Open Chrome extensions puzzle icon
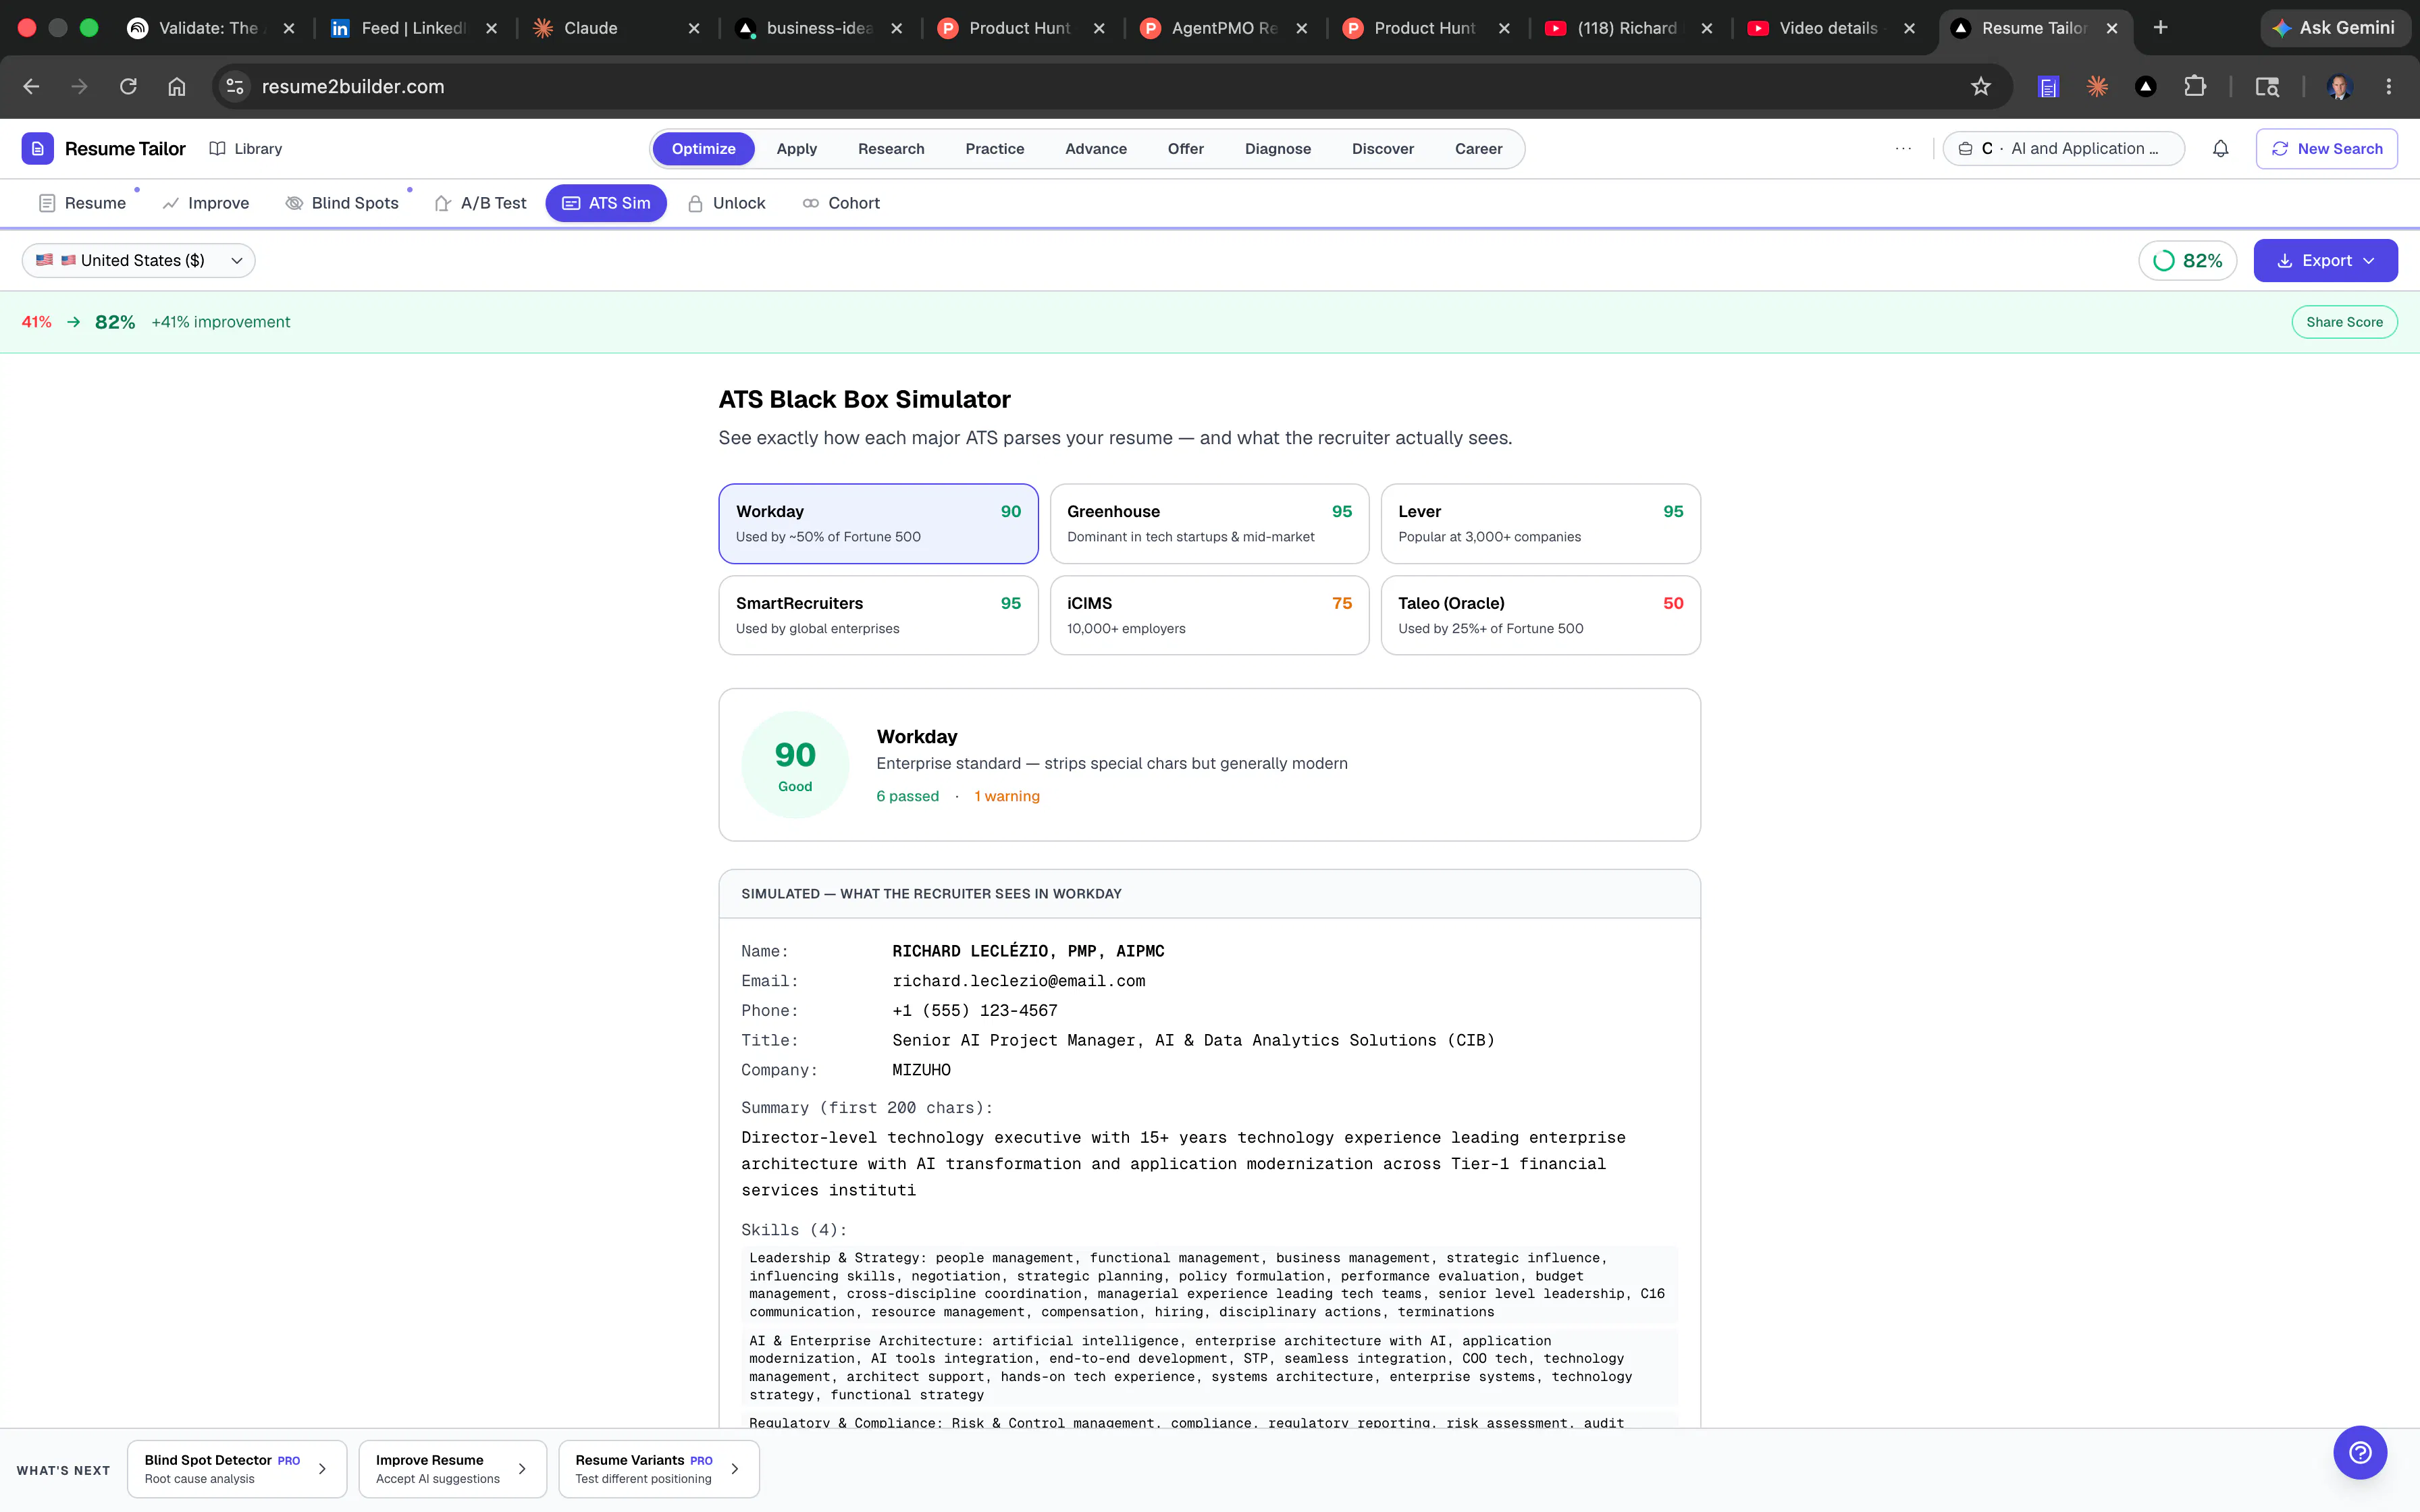Viewport: 2420px width, 1512px height. point(2194,86)
